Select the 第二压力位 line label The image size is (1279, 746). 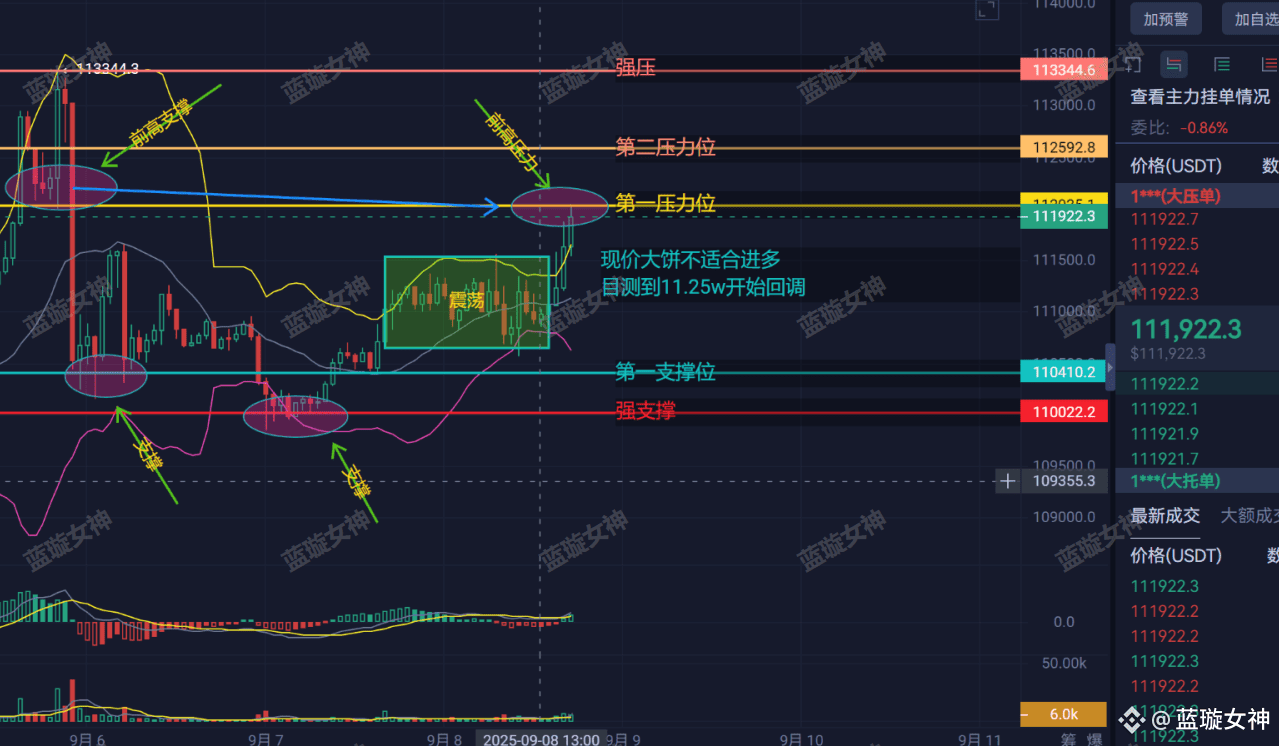(x=665, y=147)
